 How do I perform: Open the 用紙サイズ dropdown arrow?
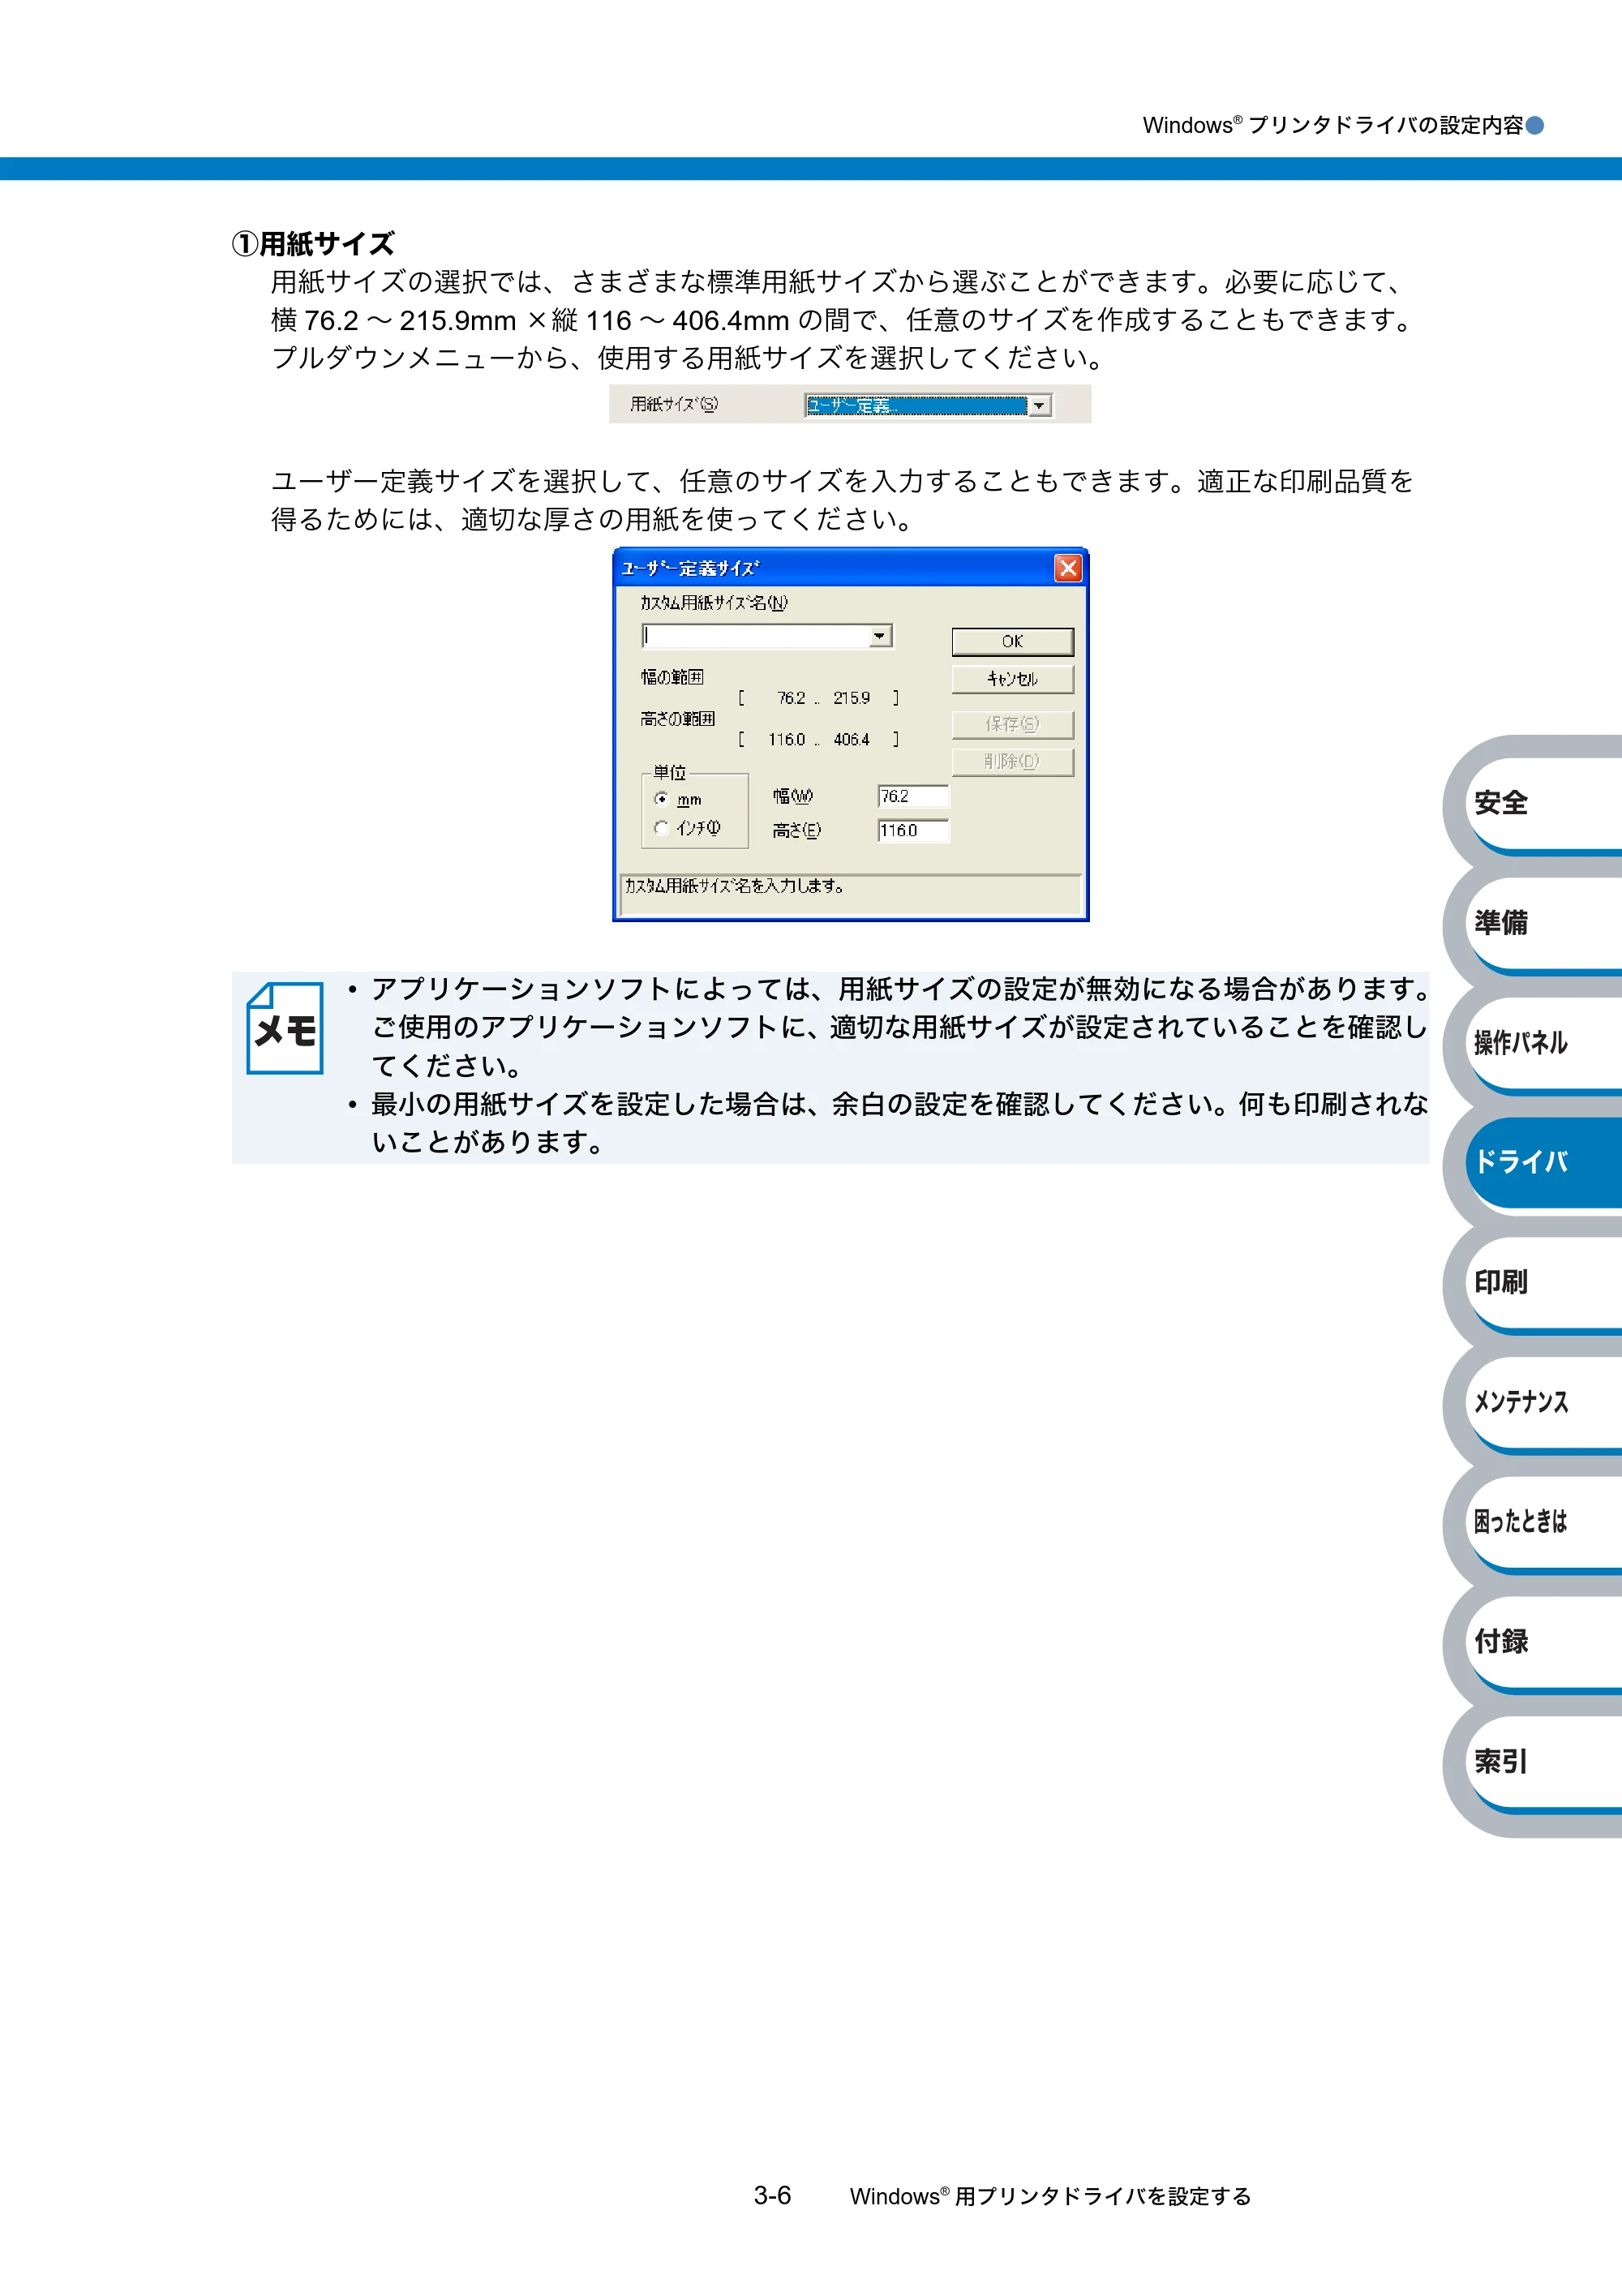(x=1040, y=406)
